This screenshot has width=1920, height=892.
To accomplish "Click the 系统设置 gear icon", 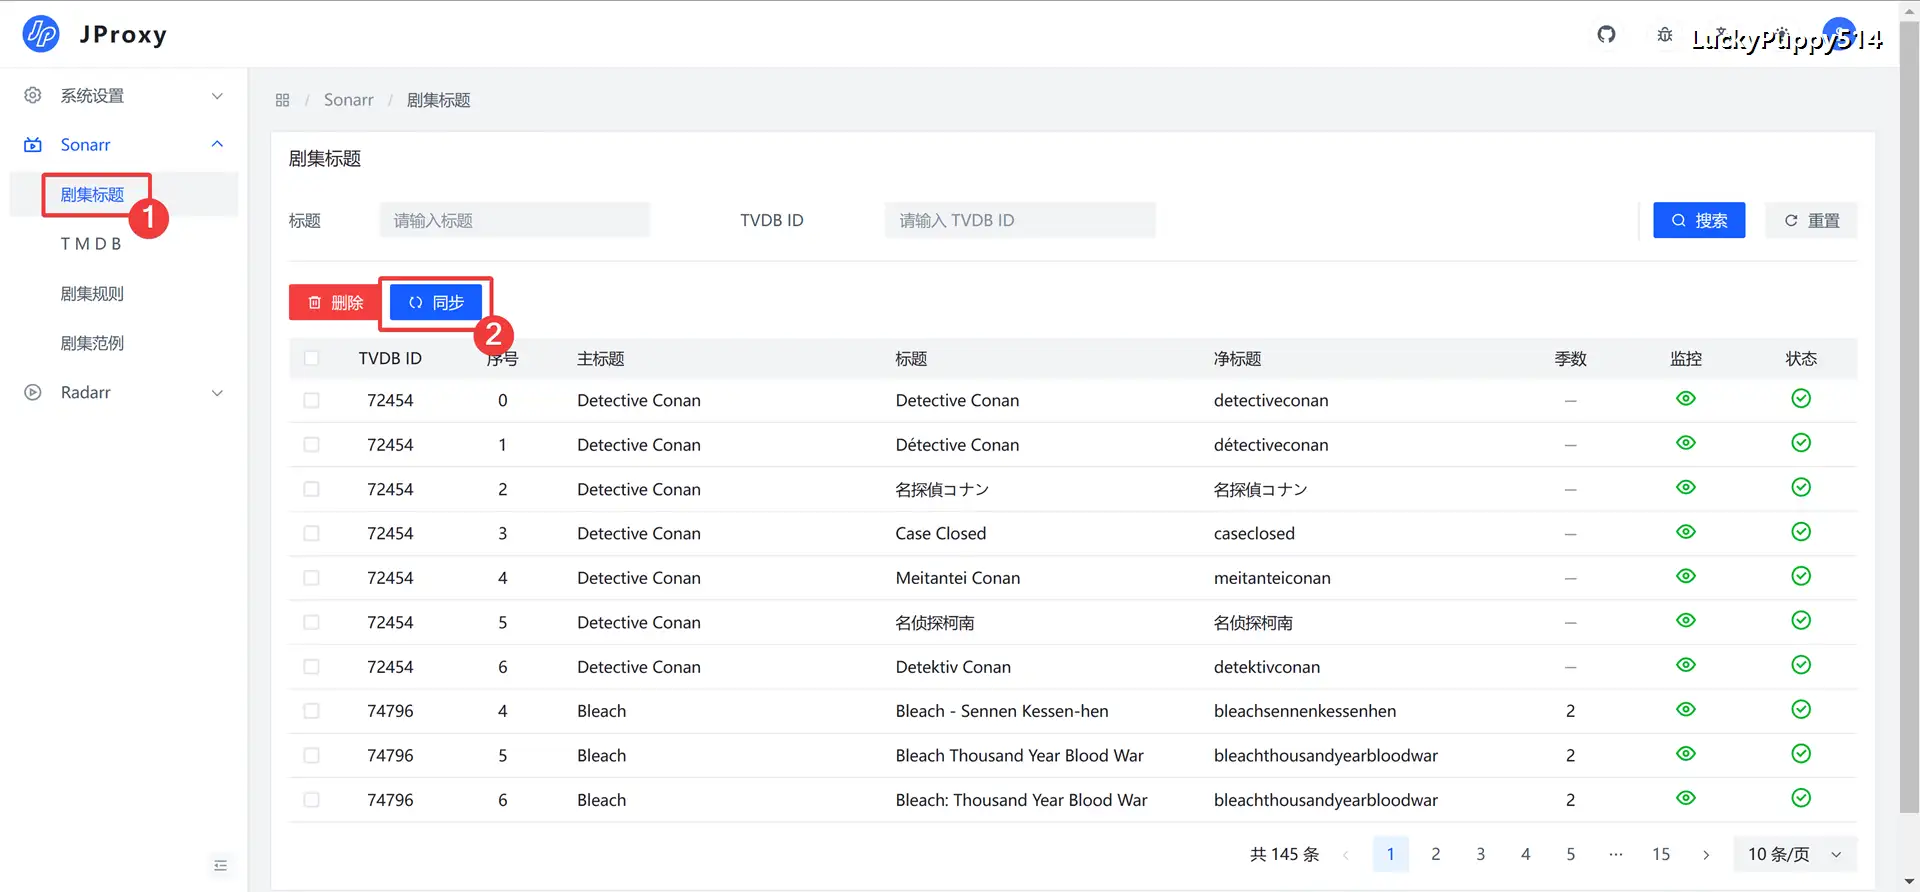I will tap(33, 95).
